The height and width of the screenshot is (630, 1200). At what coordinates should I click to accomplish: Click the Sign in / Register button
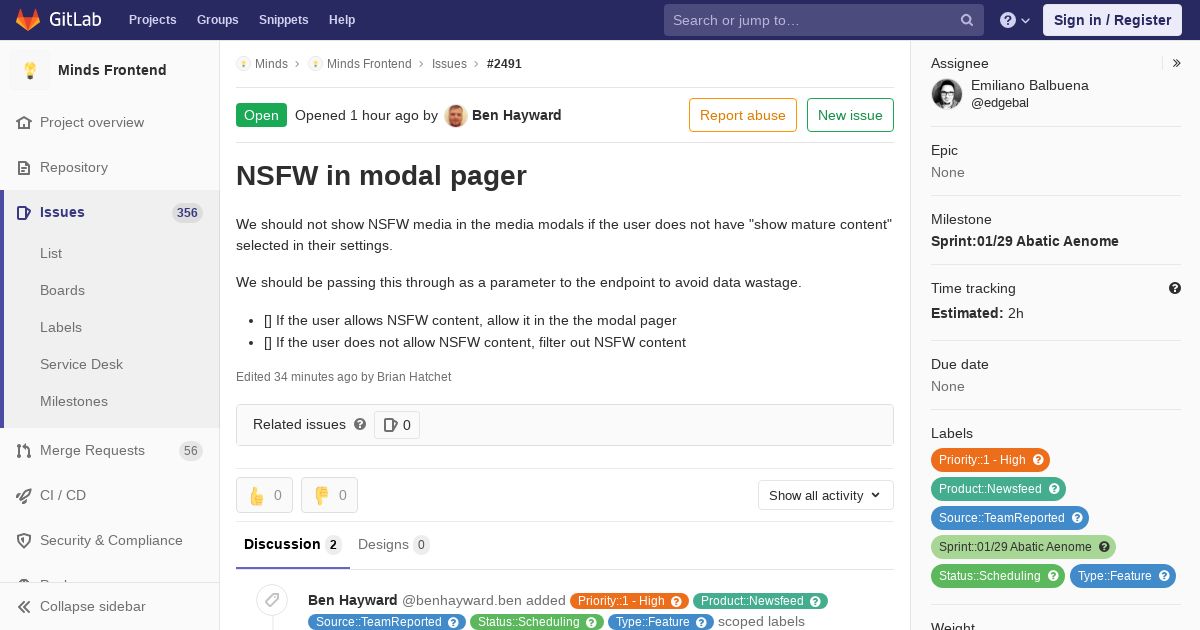1112,20
